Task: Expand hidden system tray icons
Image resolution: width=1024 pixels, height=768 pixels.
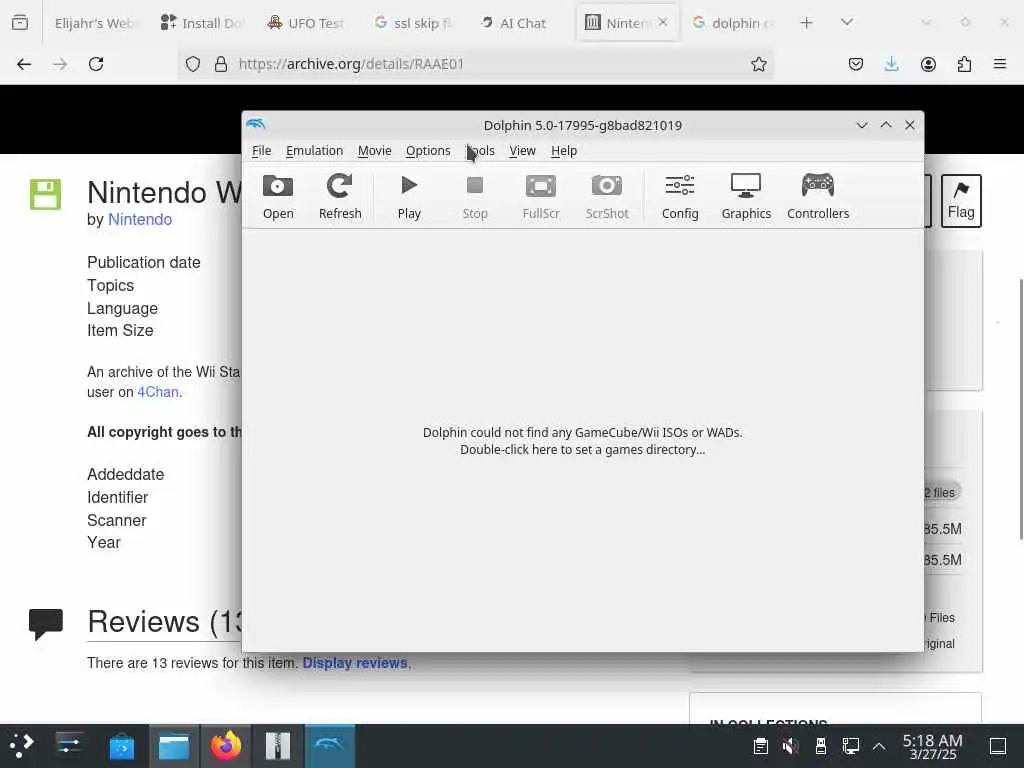Action: point(879,746)
